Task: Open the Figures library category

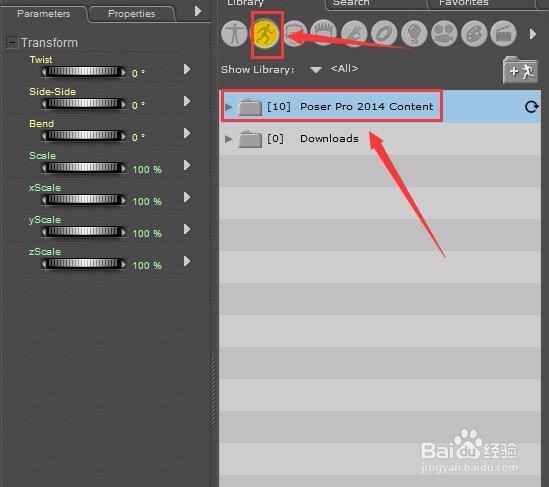Action: click(234, 34)
